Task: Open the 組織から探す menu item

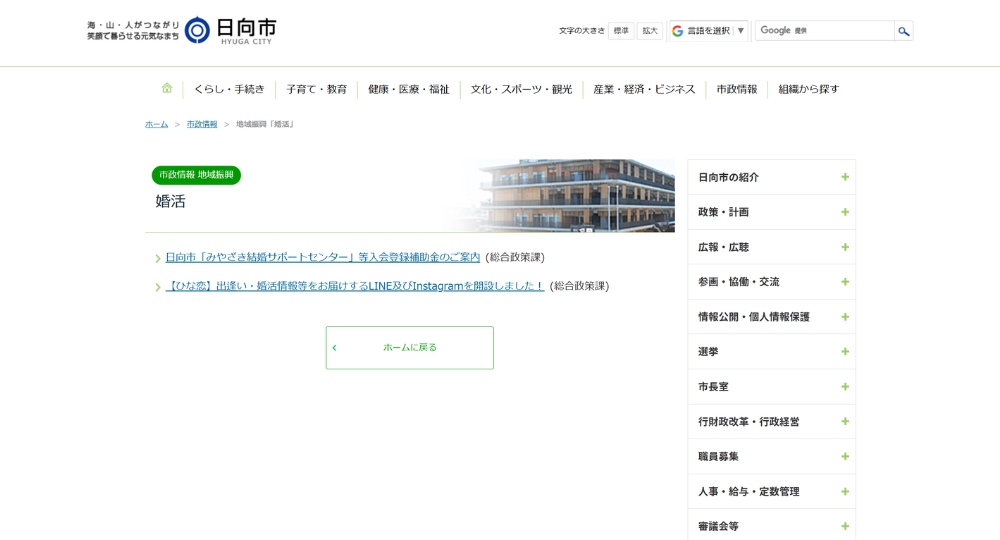Action: (x=809, y=89)
